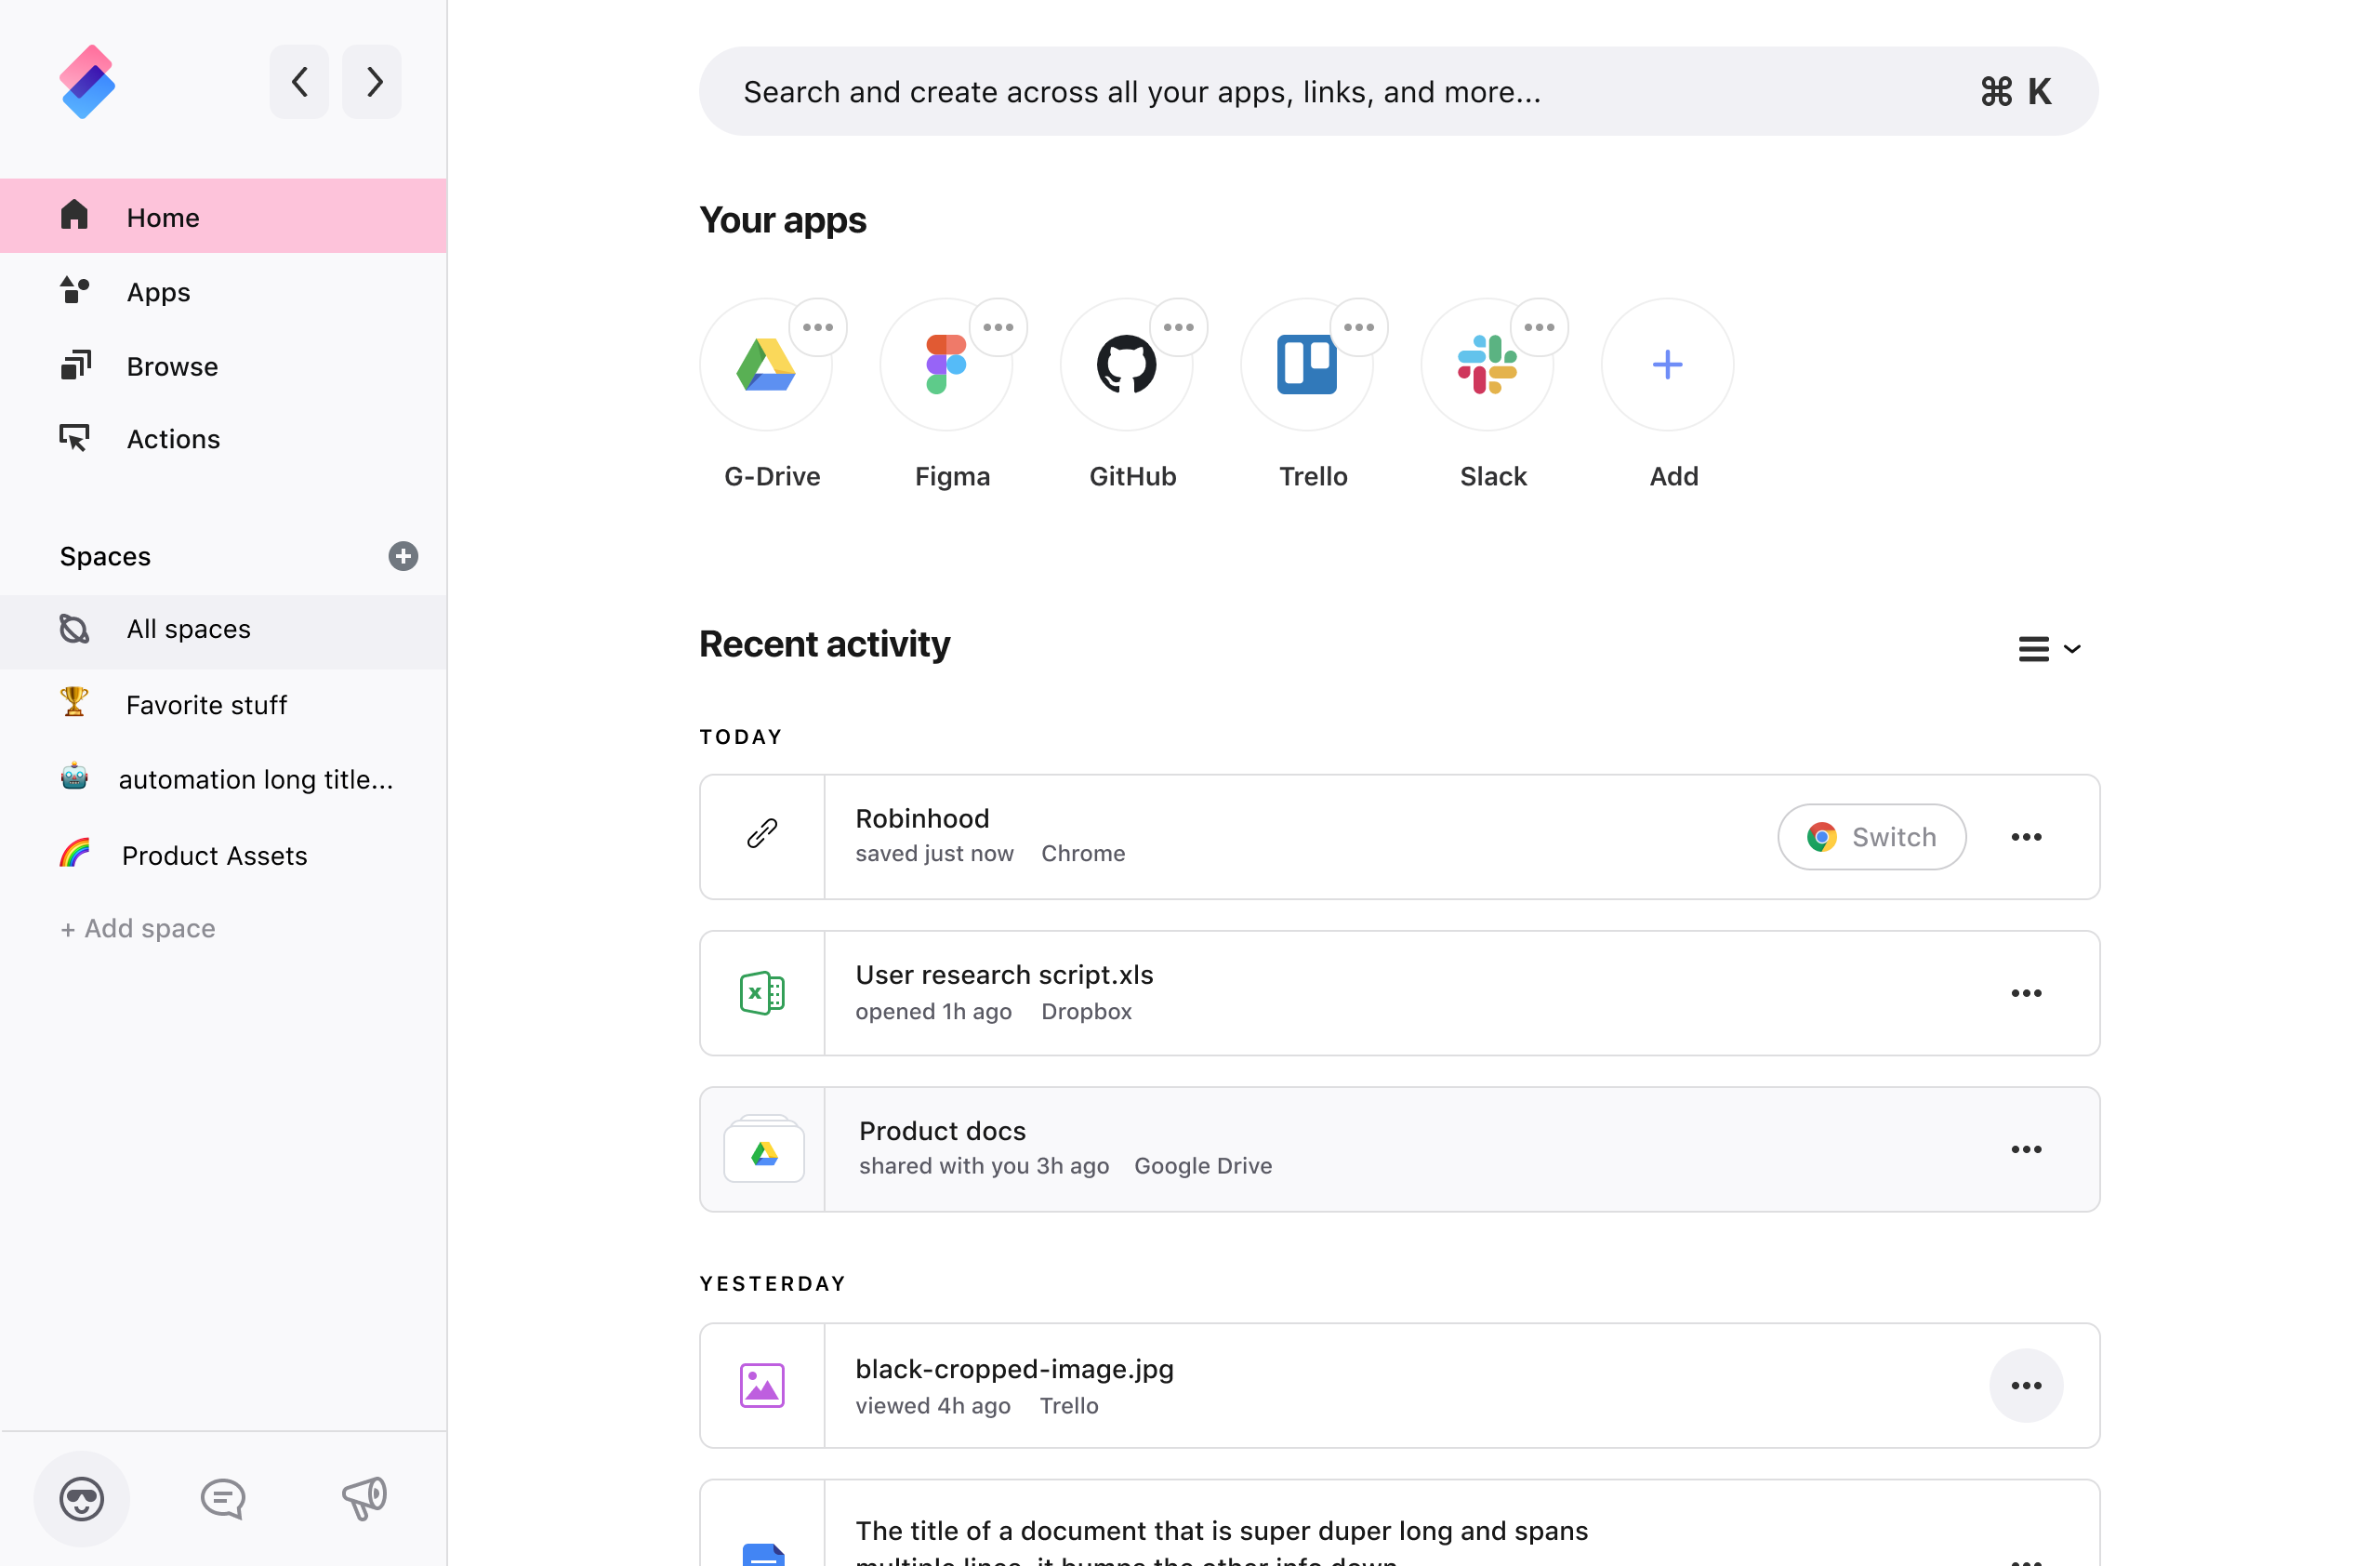This screenshot has height=1566, width=2380.
Task: Click the plus icon next to Spaces
Action: [403, 556]
